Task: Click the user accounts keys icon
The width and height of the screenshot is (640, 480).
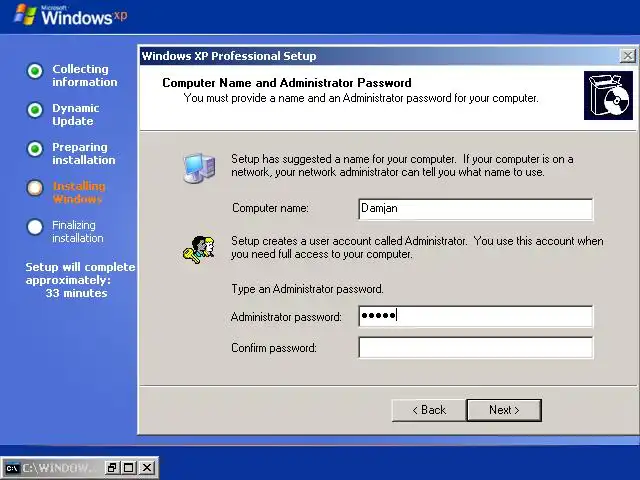Action: click(199, 249)
